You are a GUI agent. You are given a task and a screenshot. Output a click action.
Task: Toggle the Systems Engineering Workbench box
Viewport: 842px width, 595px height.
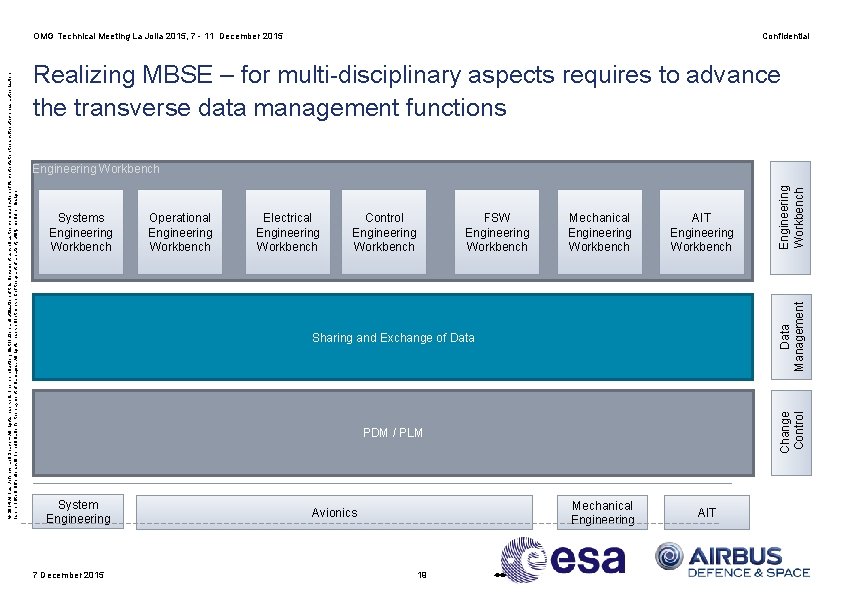[x=80, y=232]
